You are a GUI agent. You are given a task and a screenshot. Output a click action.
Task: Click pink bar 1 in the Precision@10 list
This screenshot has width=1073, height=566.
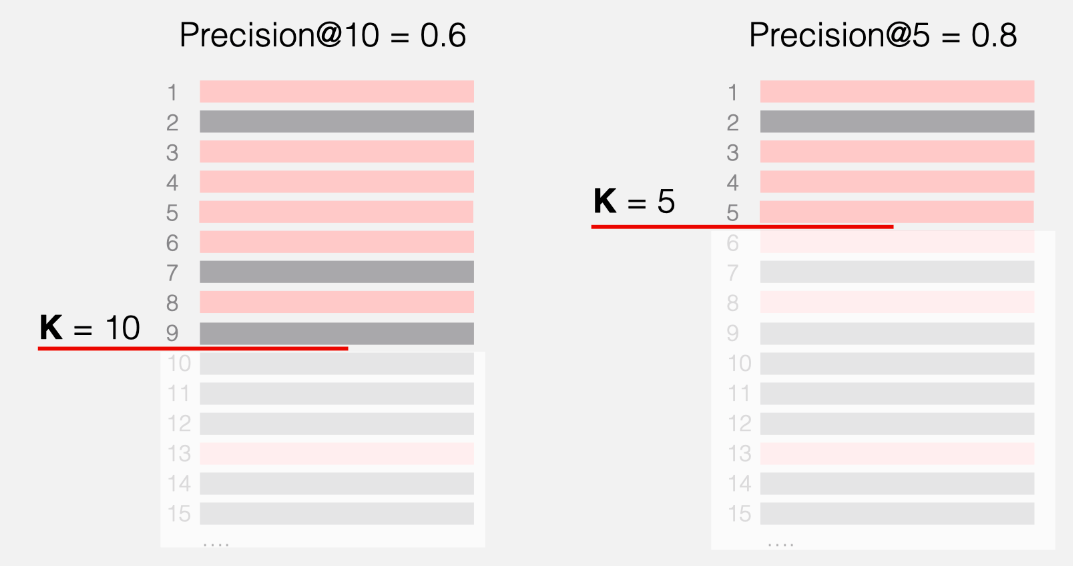336,92
